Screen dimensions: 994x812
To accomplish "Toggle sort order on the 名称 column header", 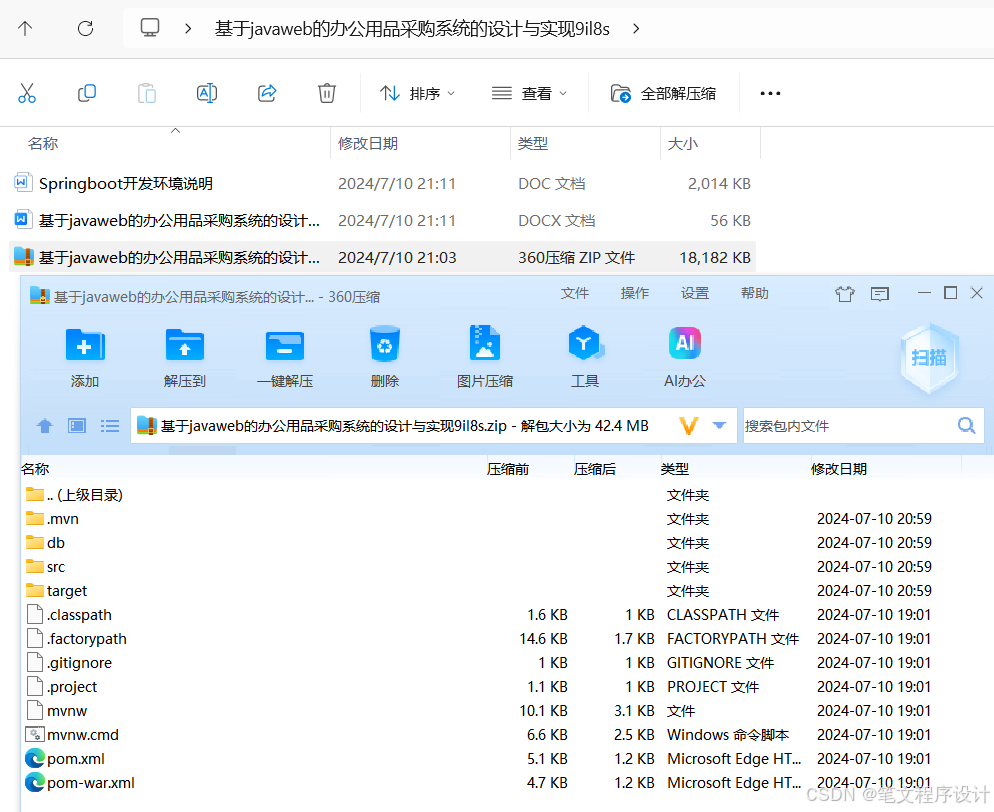I will click(x=43, y=143).
